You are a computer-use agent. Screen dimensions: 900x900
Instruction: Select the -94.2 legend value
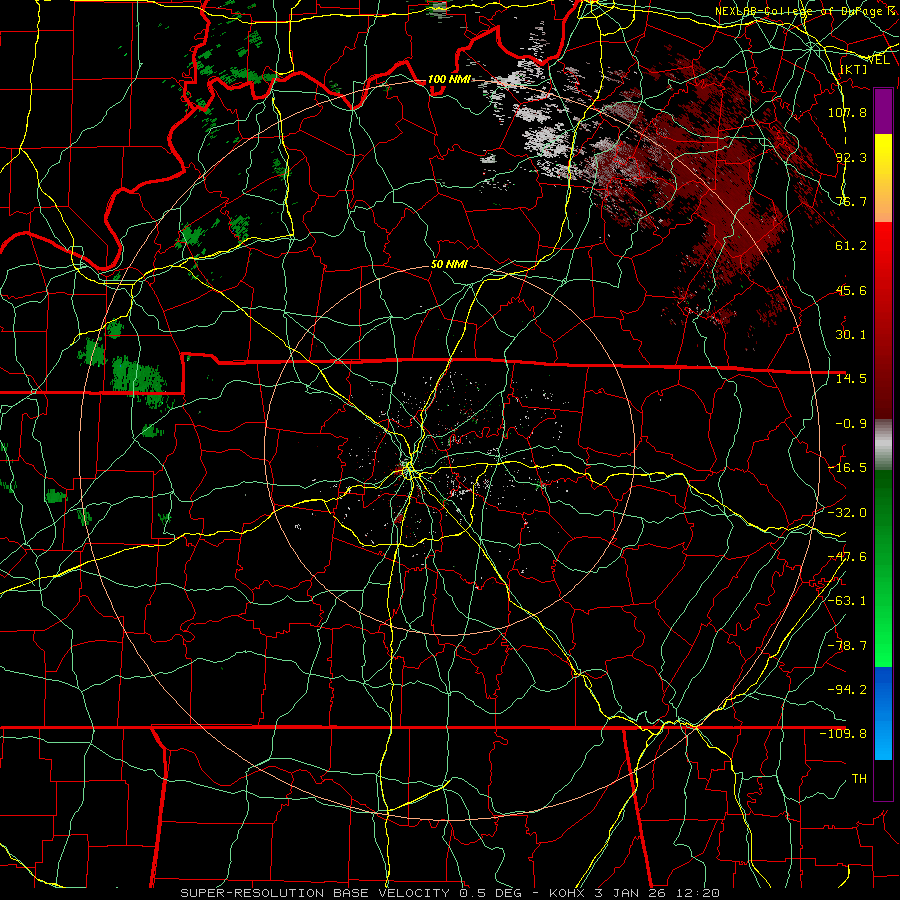pos(847,690)
